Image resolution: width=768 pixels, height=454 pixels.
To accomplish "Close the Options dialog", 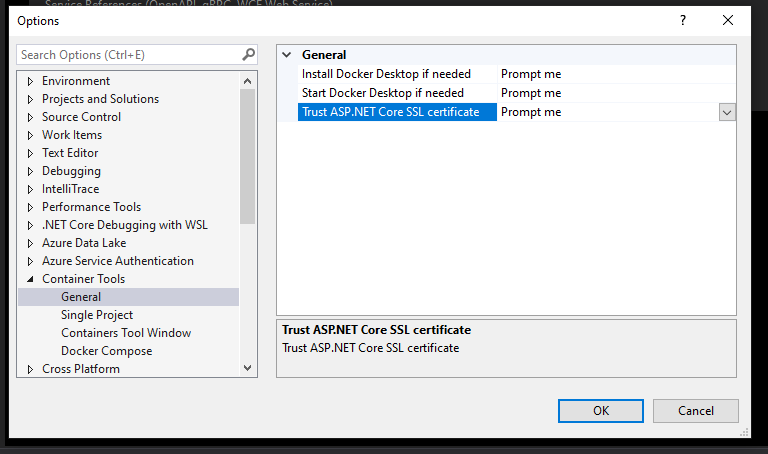I will tap(728, 20).
